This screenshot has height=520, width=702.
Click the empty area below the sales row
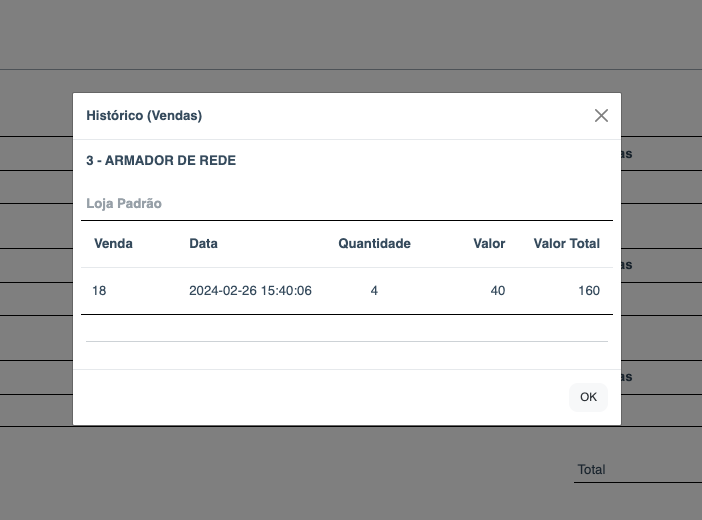tap(346, 328)
